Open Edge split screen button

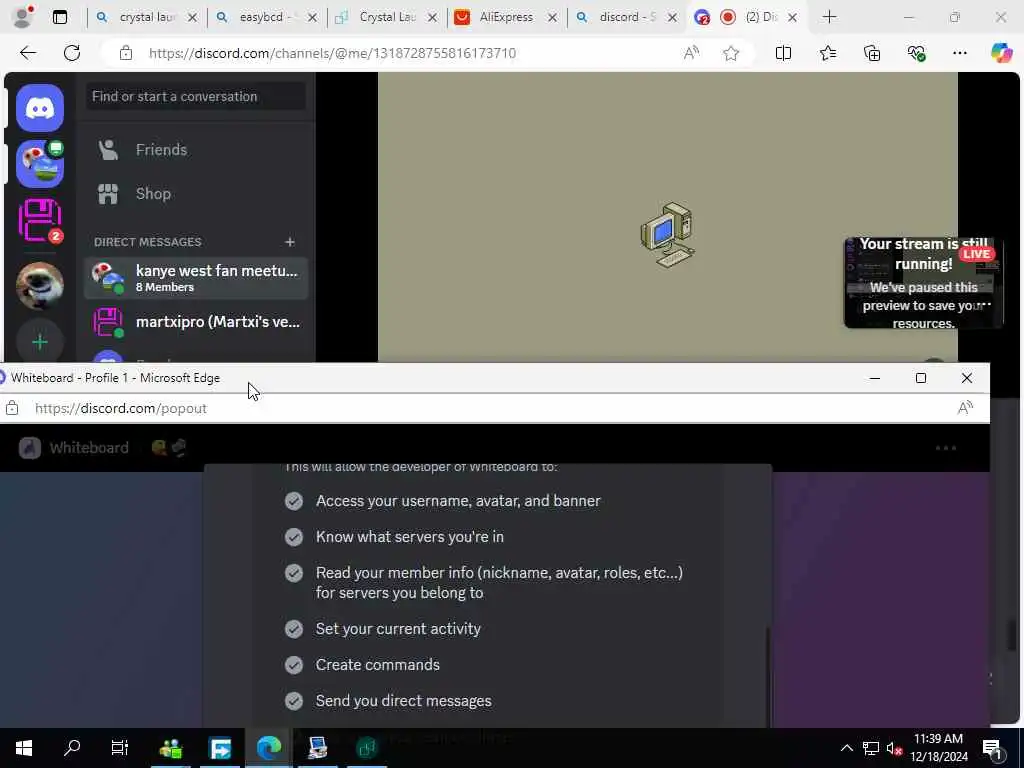coord(783,53)
